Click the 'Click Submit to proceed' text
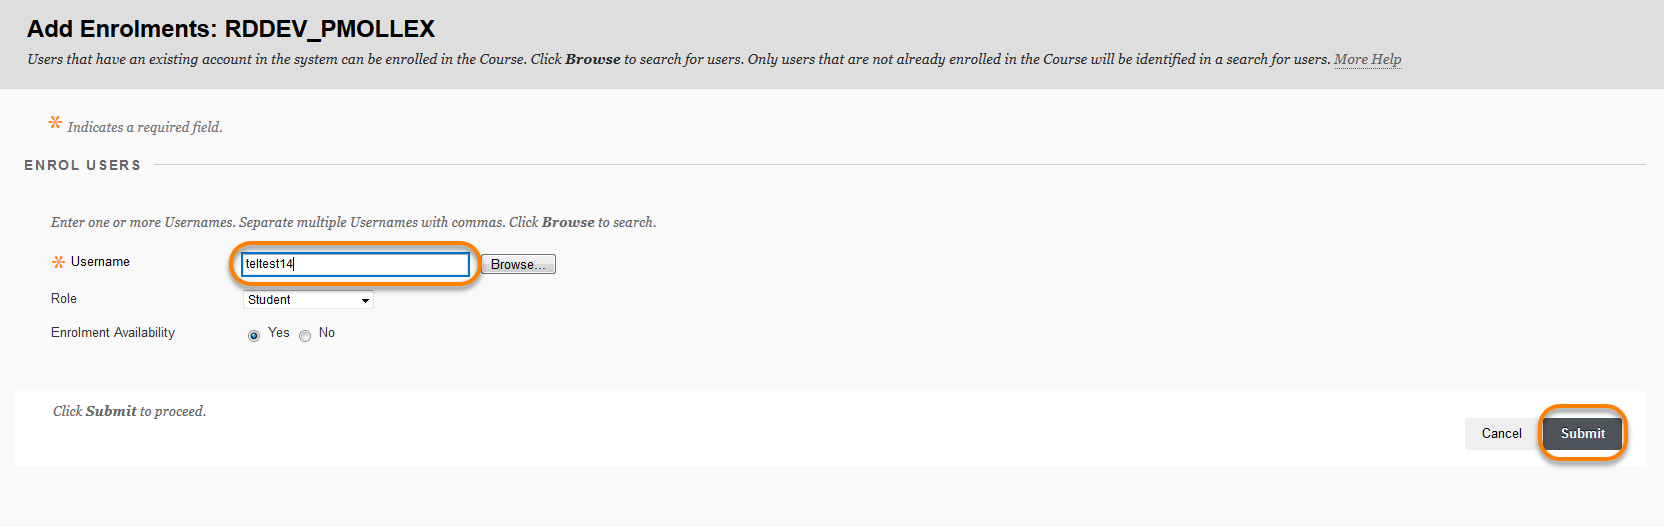The width and height of the screenshot is (1664, 527). tap(130, 411)
